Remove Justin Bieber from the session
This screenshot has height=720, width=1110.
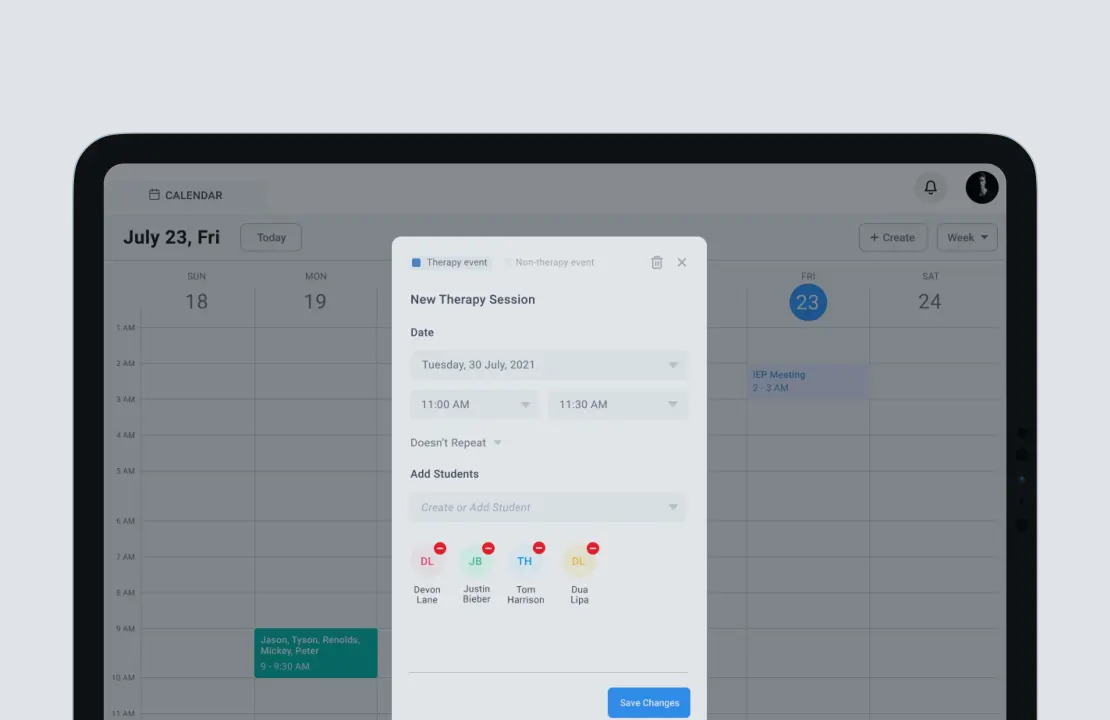[x=489, y=548]
